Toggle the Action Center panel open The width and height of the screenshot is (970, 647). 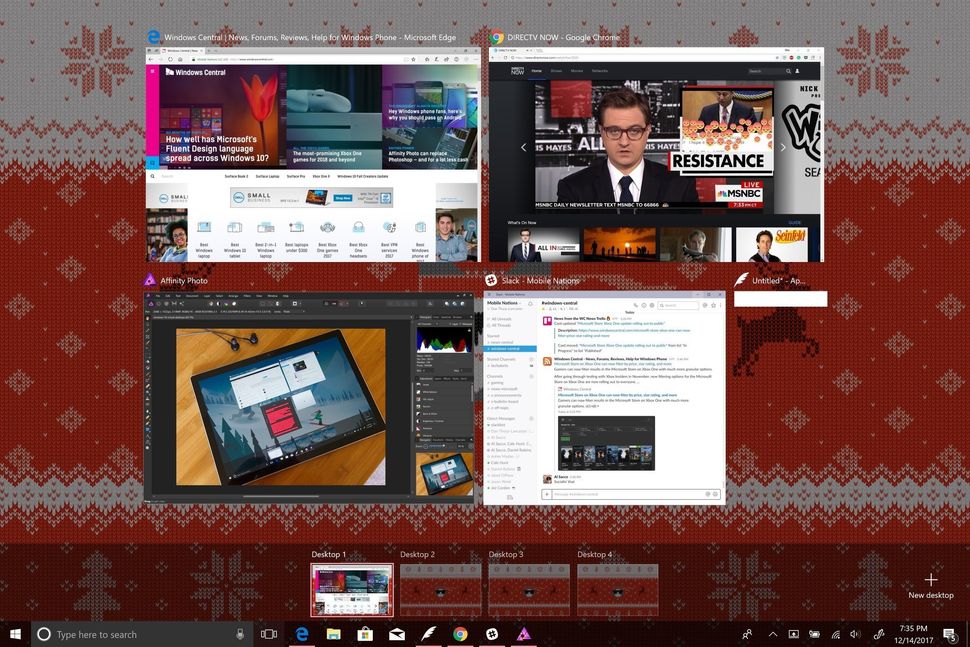click(949, 634)
